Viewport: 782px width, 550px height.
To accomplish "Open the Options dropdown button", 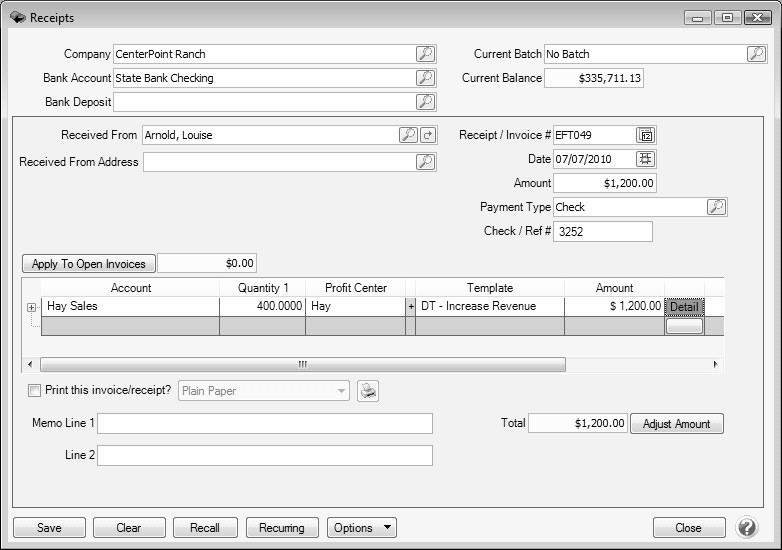I will tap(362, 528).
